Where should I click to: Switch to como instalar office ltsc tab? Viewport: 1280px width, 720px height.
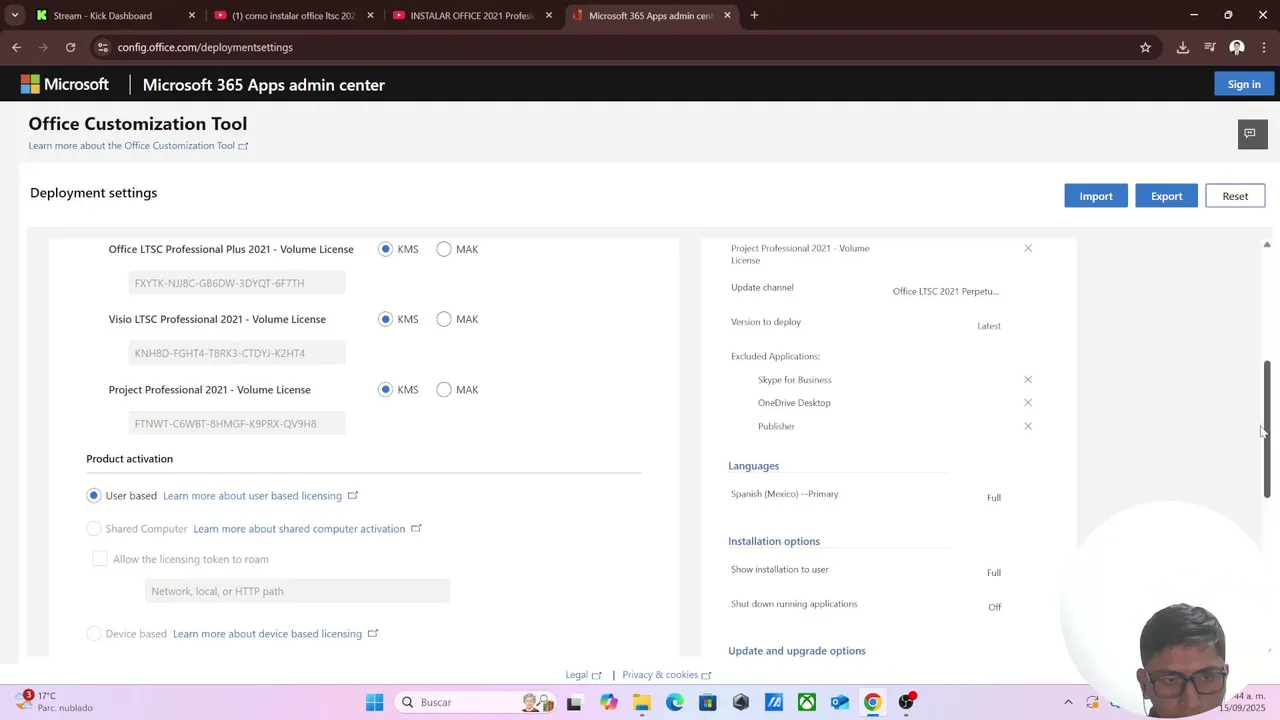[x=293, y=15]
